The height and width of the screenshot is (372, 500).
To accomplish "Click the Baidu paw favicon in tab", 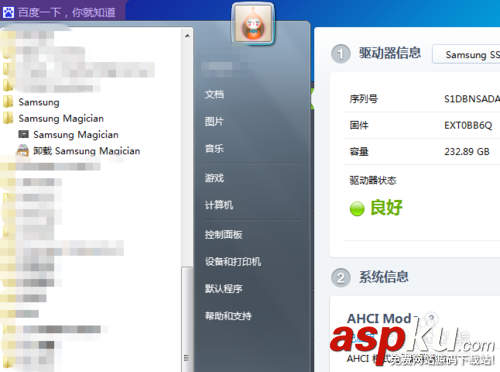I will (8, 13).
